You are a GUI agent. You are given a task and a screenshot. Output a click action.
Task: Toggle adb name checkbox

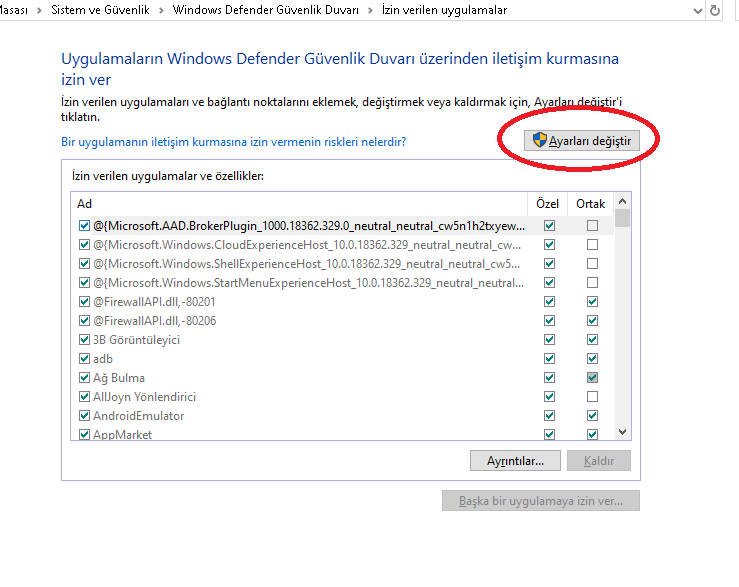[84, 358]
